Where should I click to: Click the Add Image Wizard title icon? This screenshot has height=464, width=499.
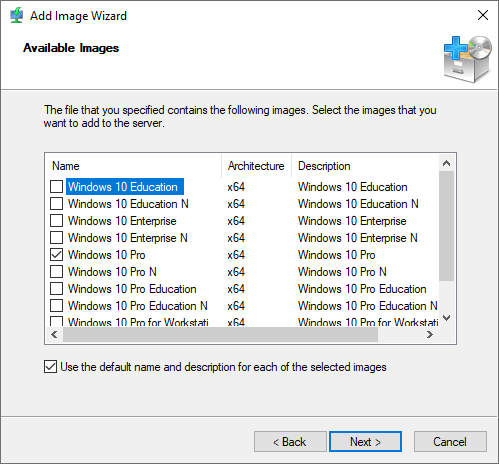[16, 15]
